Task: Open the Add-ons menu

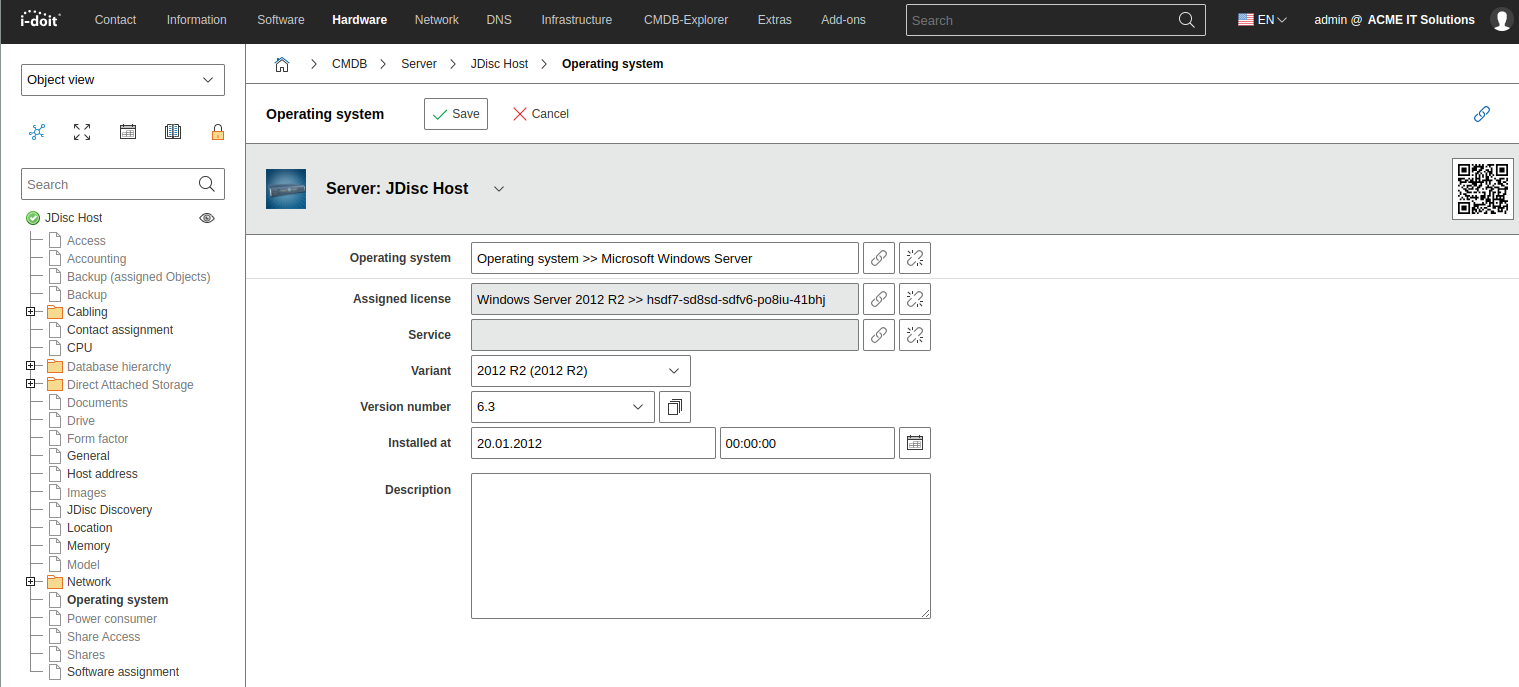Action: tap(844, 20)
